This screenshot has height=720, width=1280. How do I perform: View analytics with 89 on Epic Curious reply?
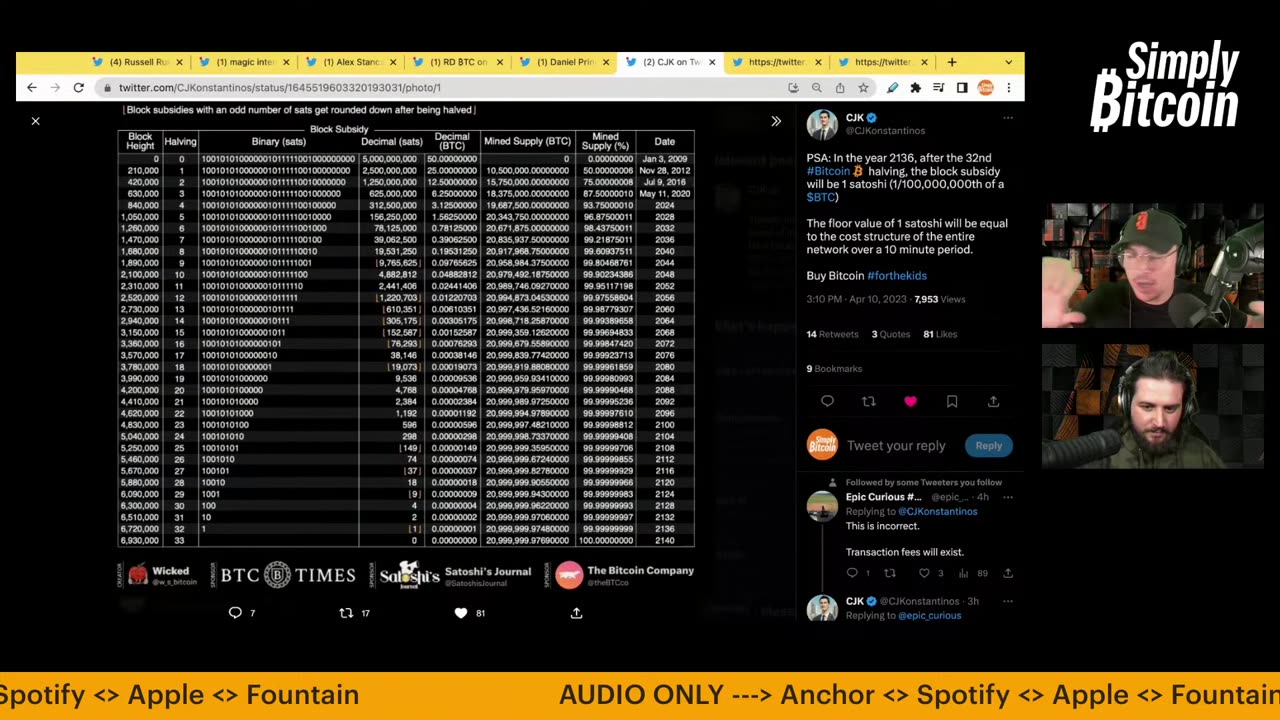pos(964,573)
